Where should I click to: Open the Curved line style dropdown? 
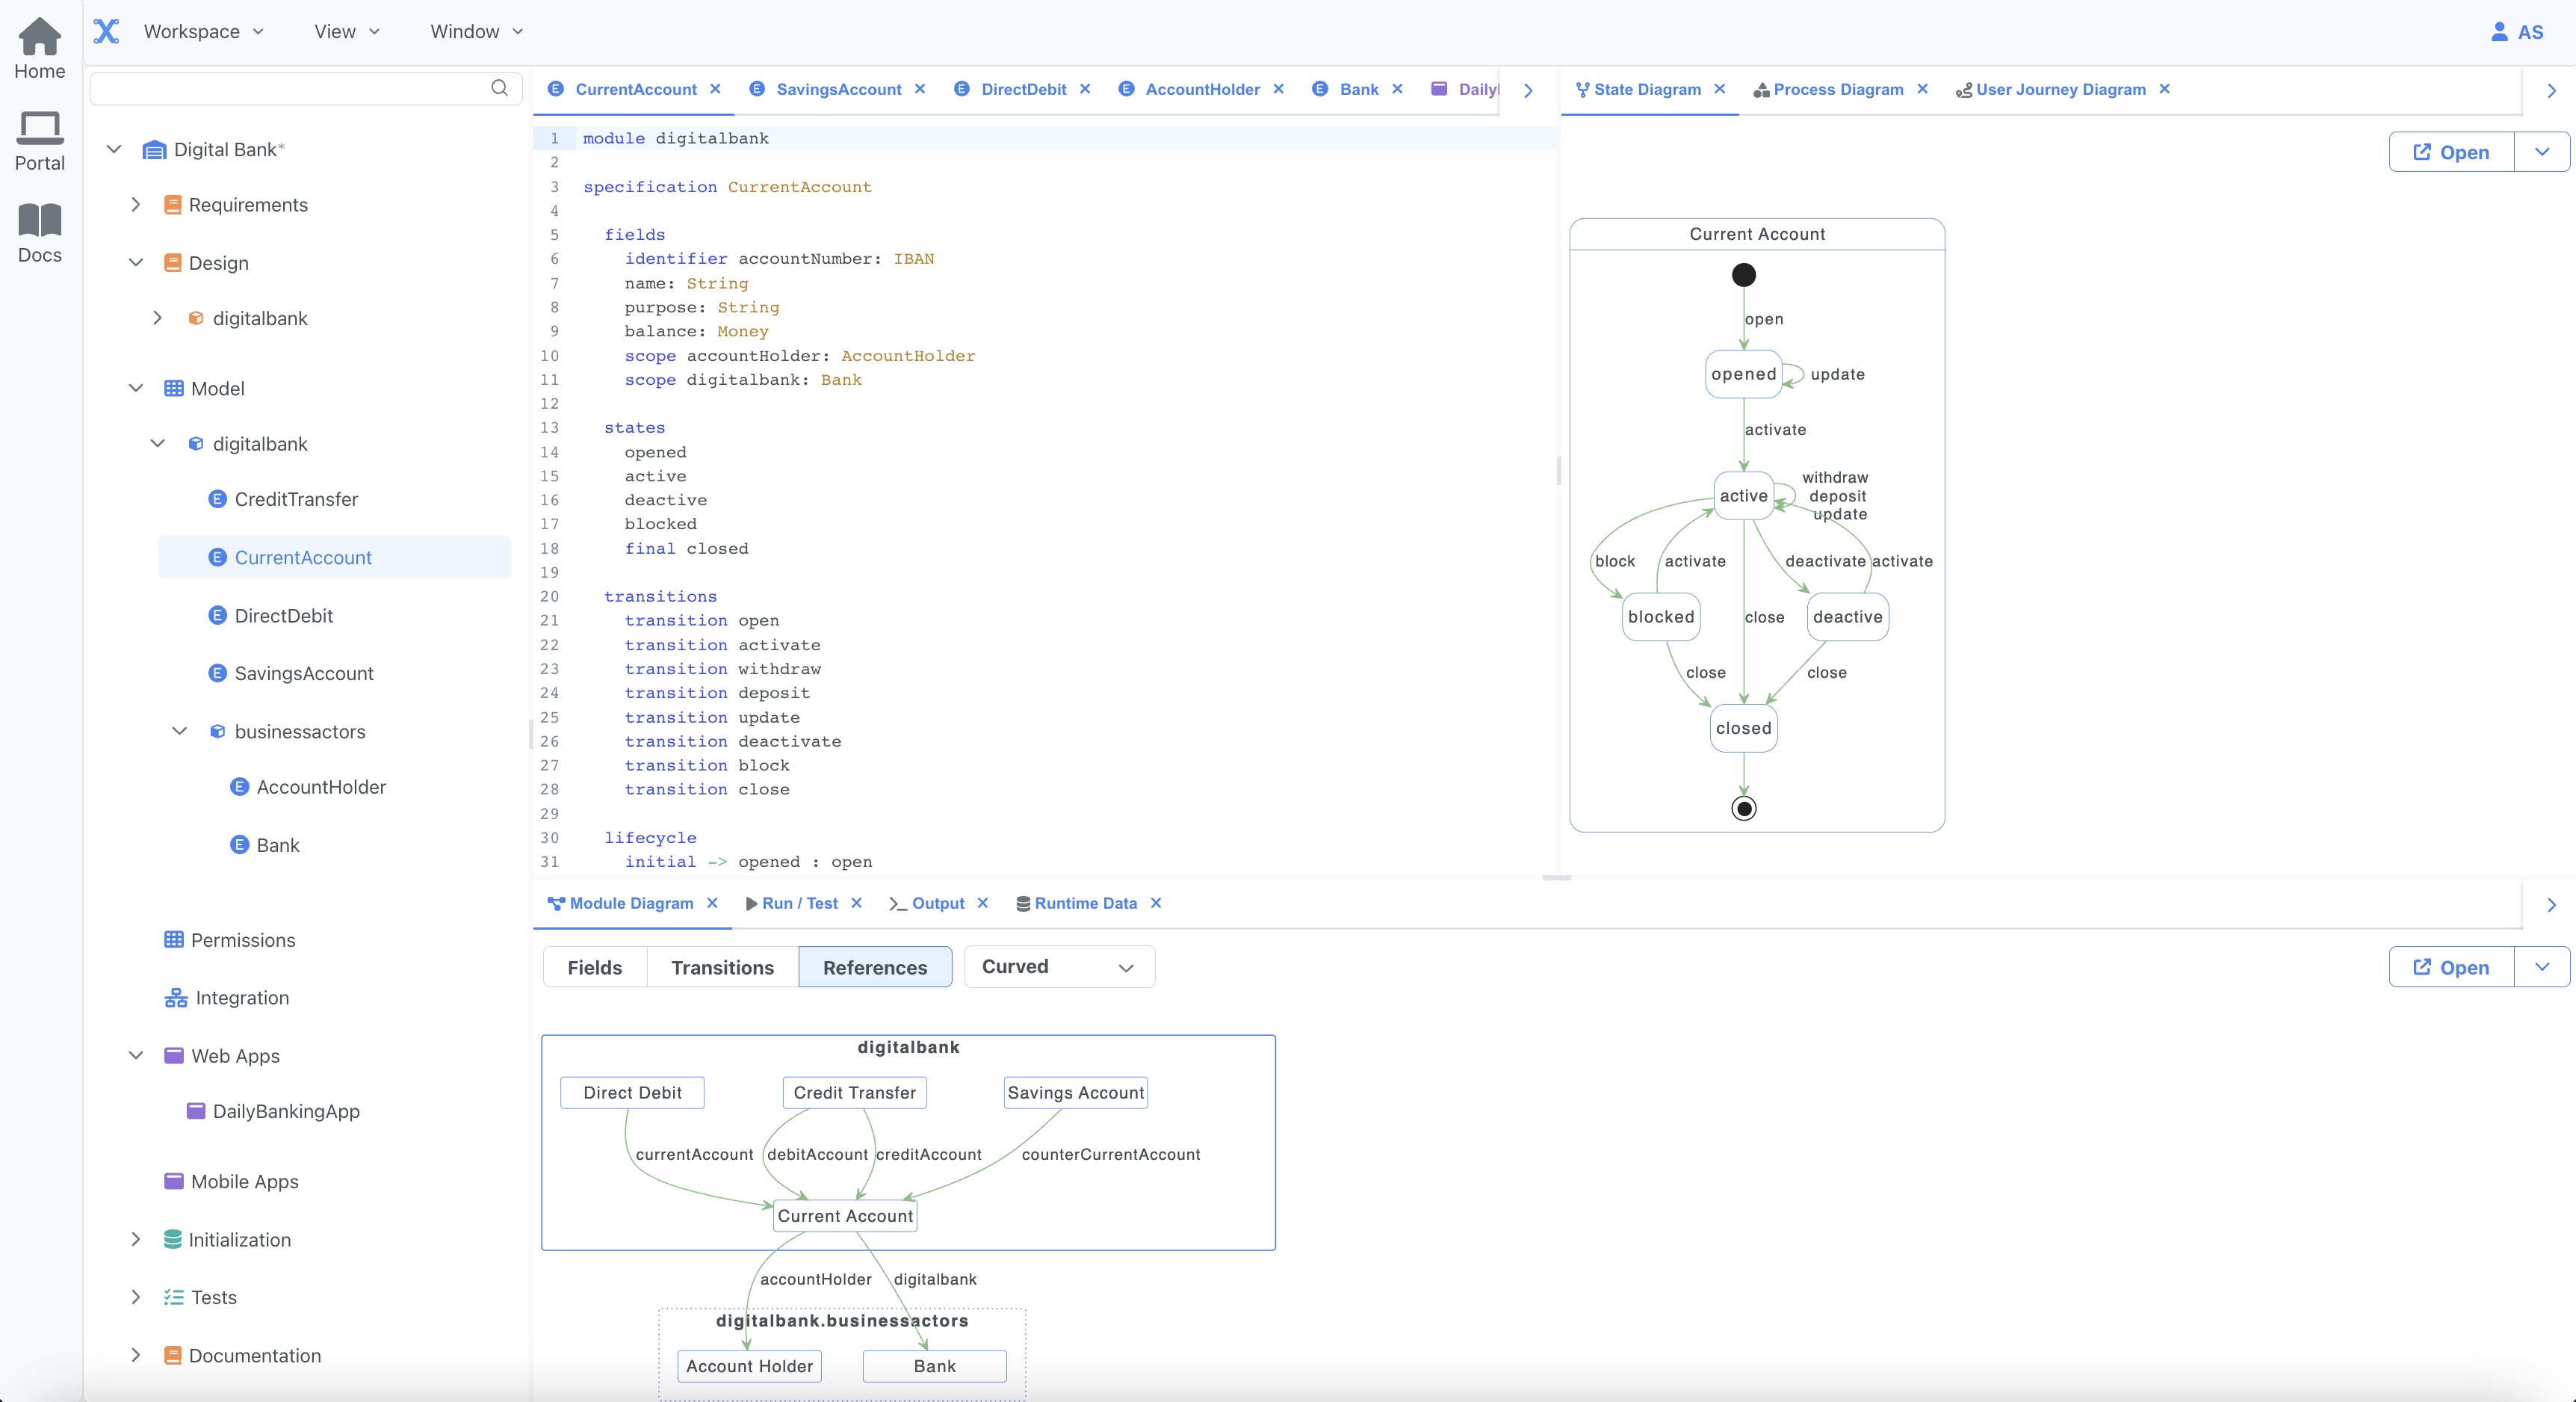(x=1058, y=967)
